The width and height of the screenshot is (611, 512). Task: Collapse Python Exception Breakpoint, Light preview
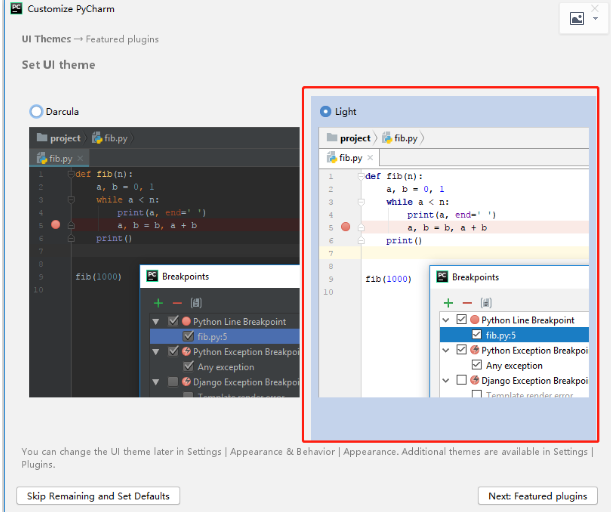click(x=446, y=350)
